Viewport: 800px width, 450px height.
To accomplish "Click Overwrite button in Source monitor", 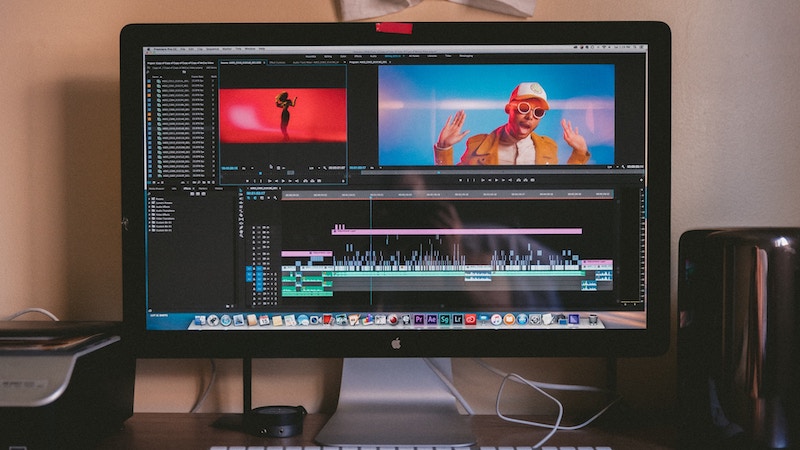I will [x=312, y=181].
